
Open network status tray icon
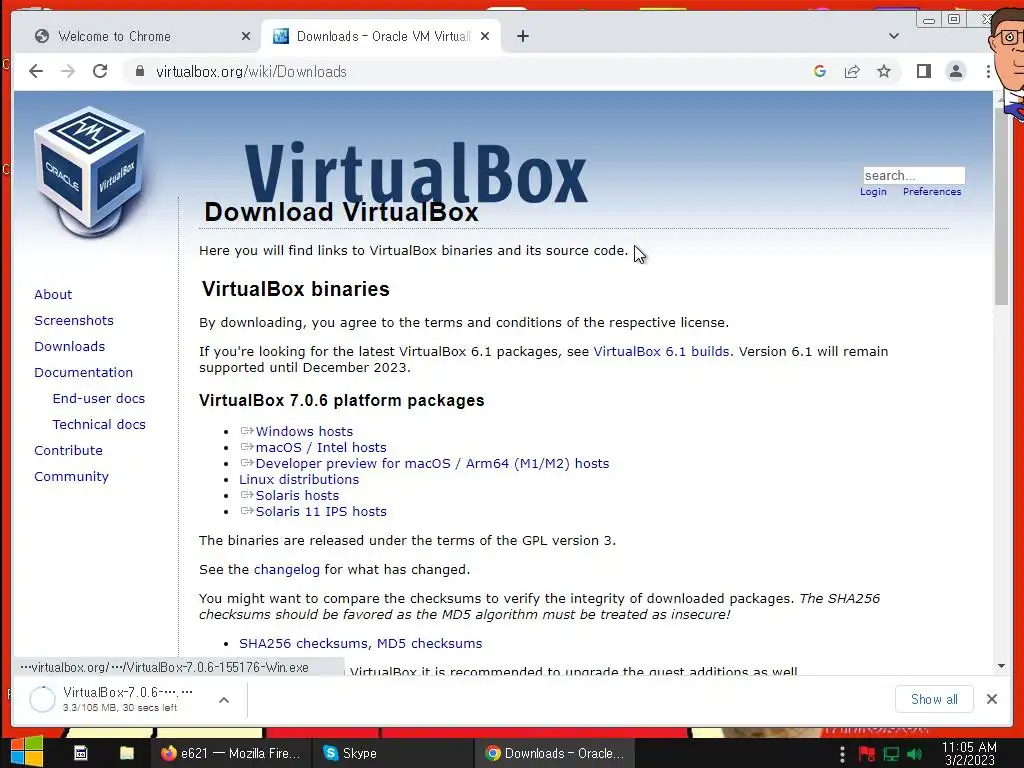tap(891, 754)
